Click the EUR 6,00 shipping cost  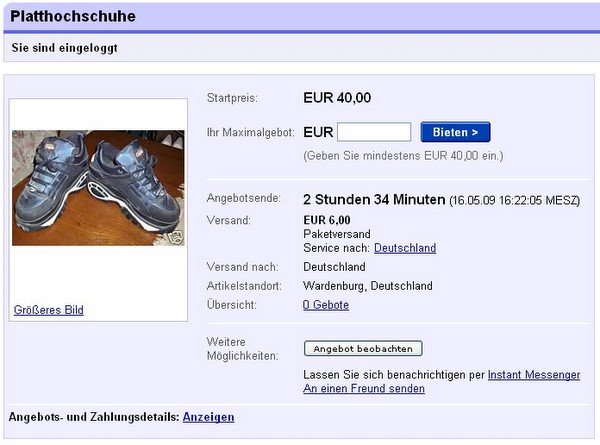point(326,219)
